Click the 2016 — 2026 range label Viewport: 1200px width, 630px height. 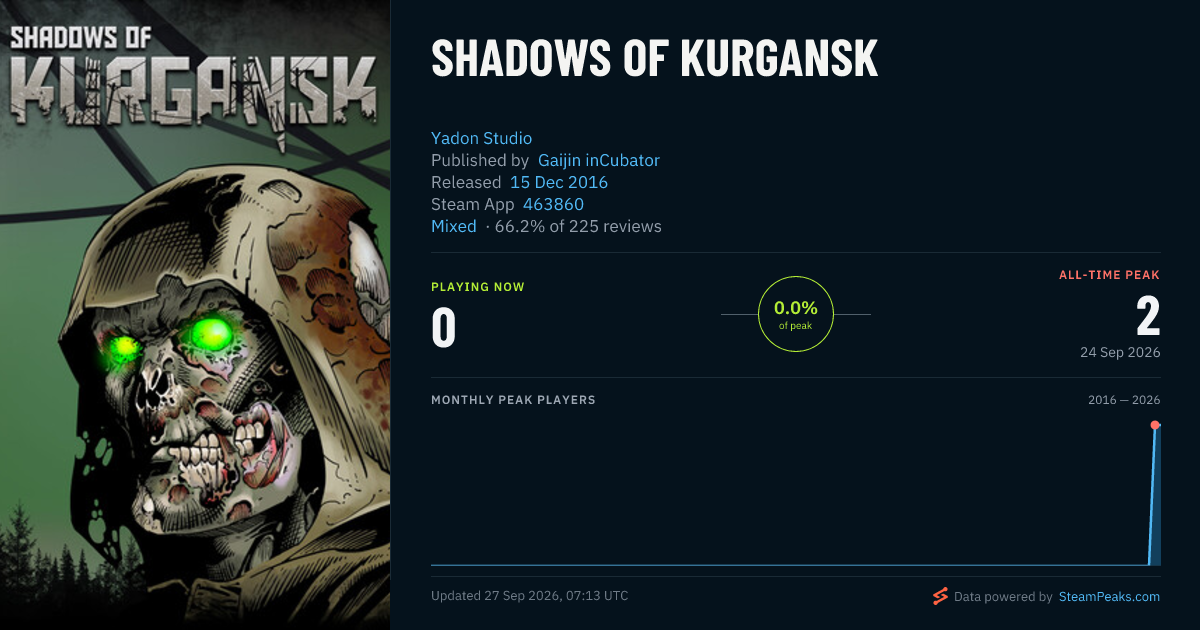click(x=1124, y=400)
